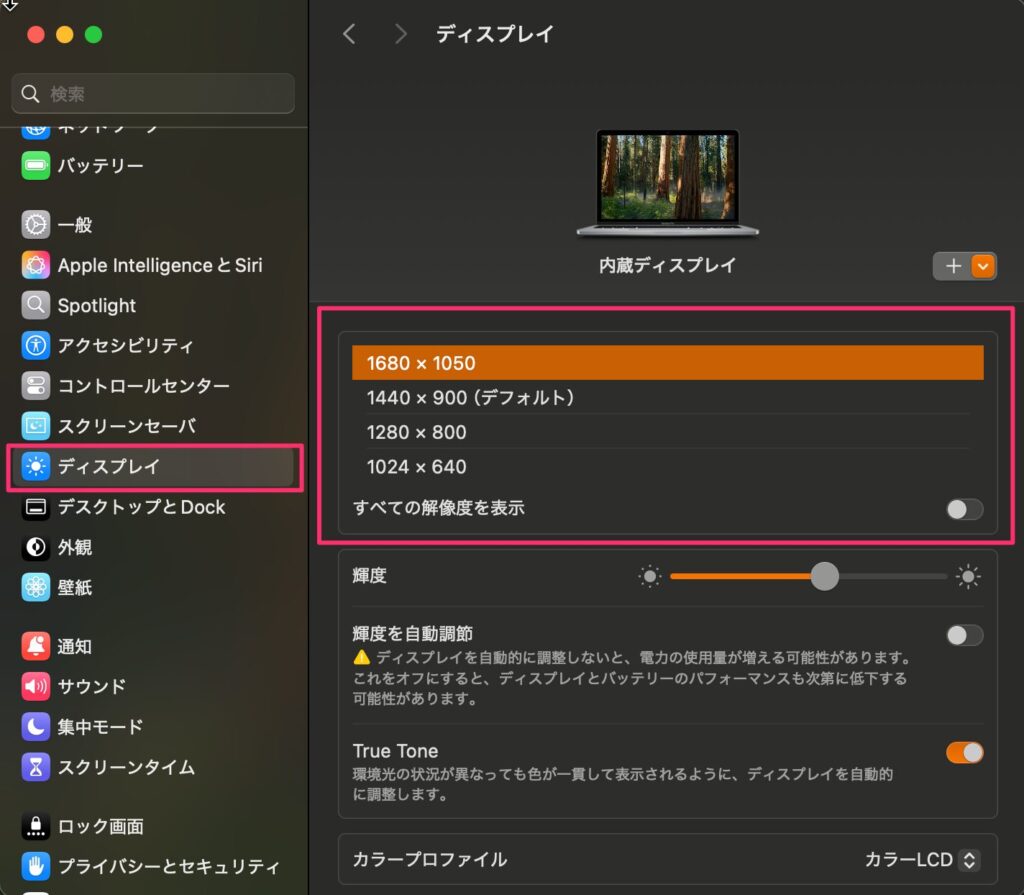Open the General (一般) settings icon
Viewport: 1024px width, 895px height.
[x=36, y=225]
